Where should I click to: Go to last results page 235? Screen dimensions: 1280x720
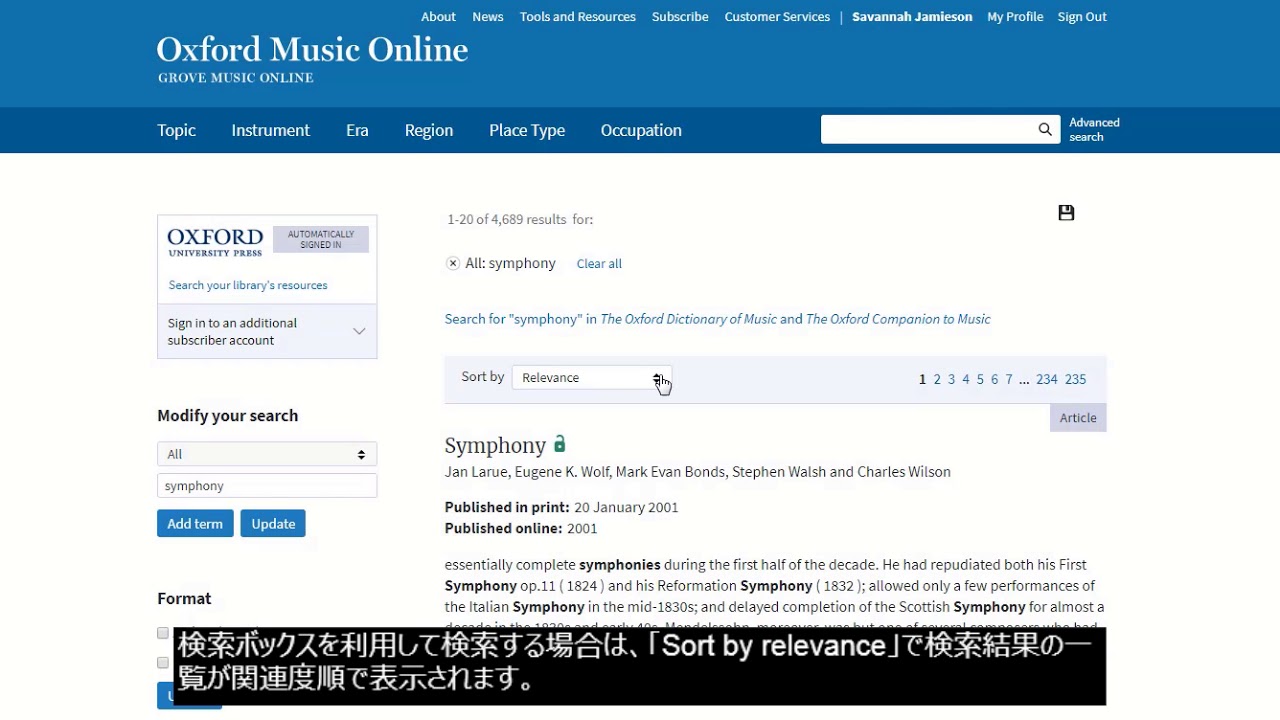(x=1075, y=379)
